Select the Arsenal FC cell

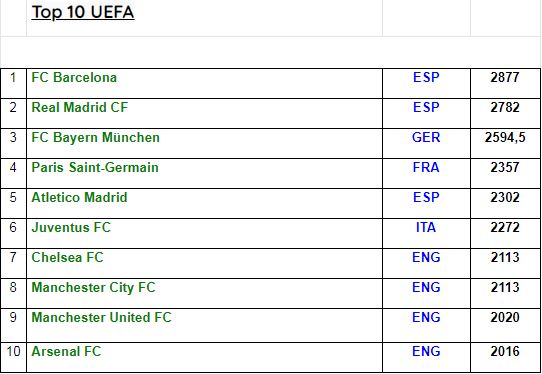point(204,357)
